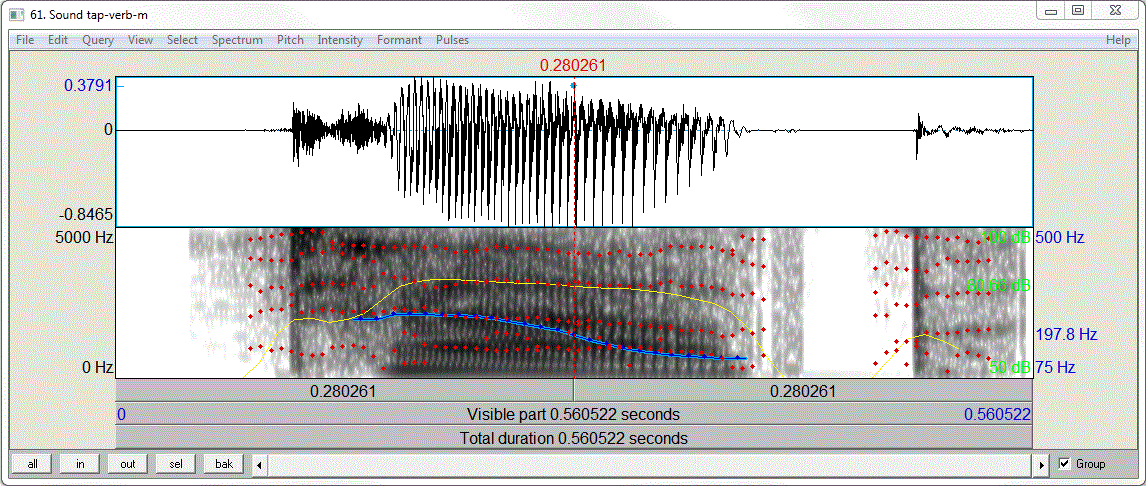Open the Formant menu
The image size is (1146, 486).
pos(399,40)
